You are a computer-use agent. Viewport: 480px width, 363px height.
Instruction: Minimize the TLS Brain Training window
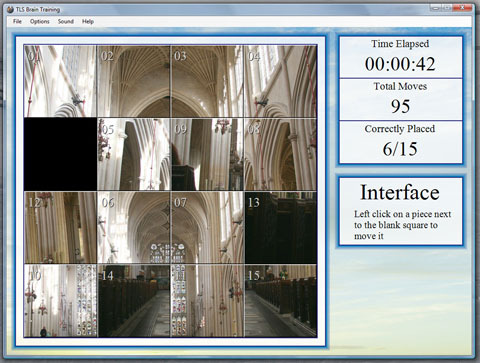pyautogui.click(x=435, y=7)
